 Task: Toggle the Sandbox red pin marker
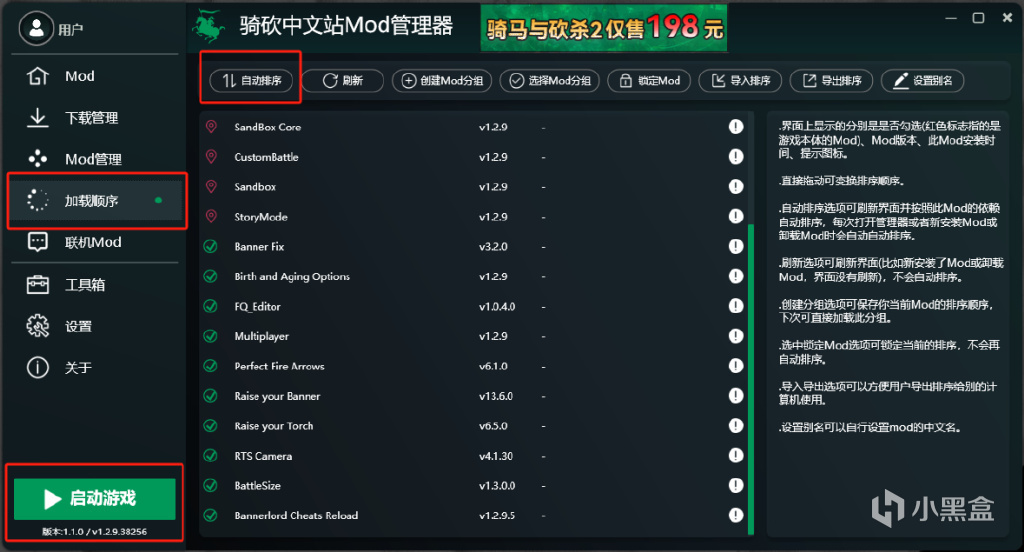(x=211, y=187)
